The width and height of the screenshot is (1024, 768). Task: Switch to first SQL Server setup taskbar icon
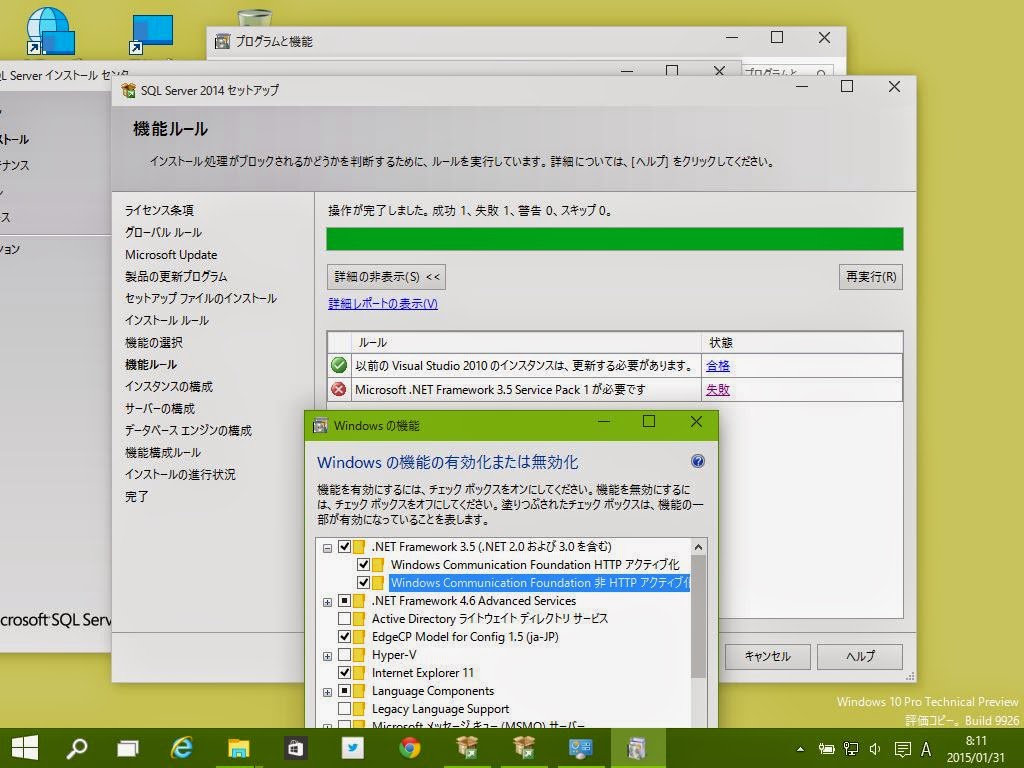[x=467, y=748]
